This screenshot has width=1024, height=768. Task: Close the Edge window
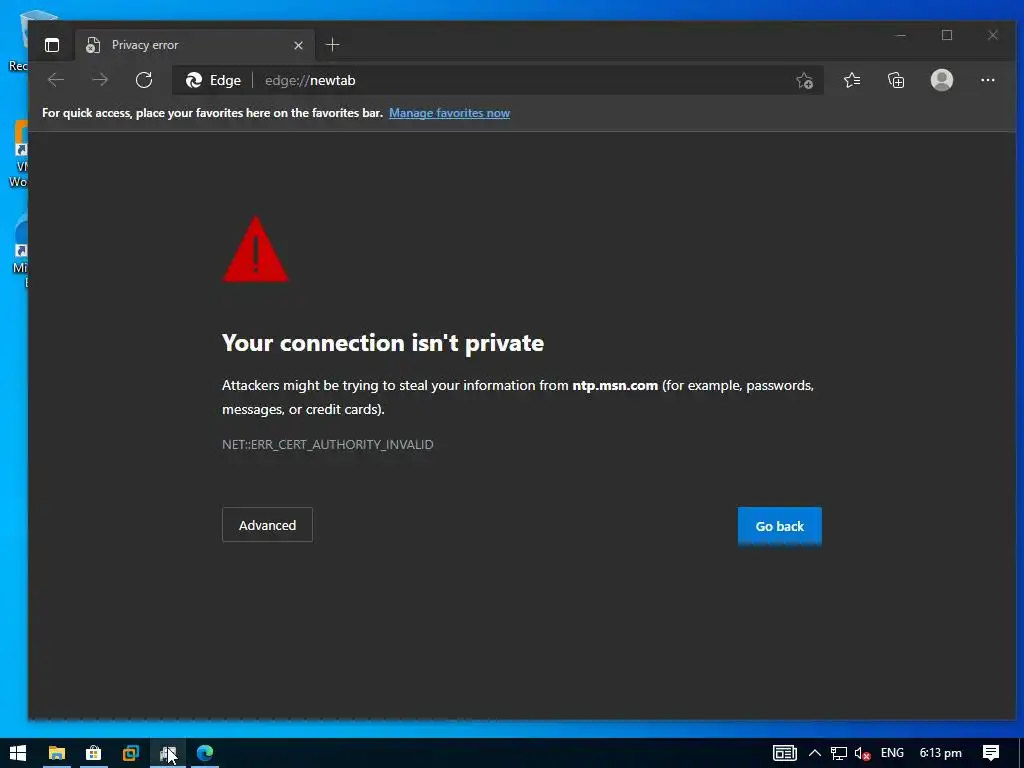(x=993, y=35)
